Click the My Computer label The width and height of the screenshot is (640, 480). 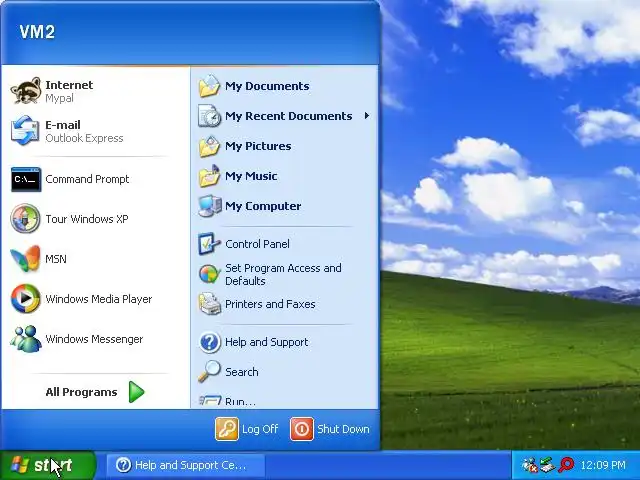(263, 206)
